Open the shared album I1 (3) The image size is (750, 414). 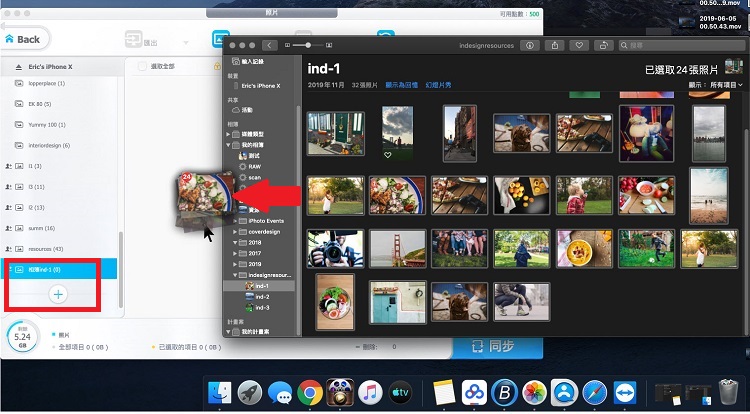(35, 166)
